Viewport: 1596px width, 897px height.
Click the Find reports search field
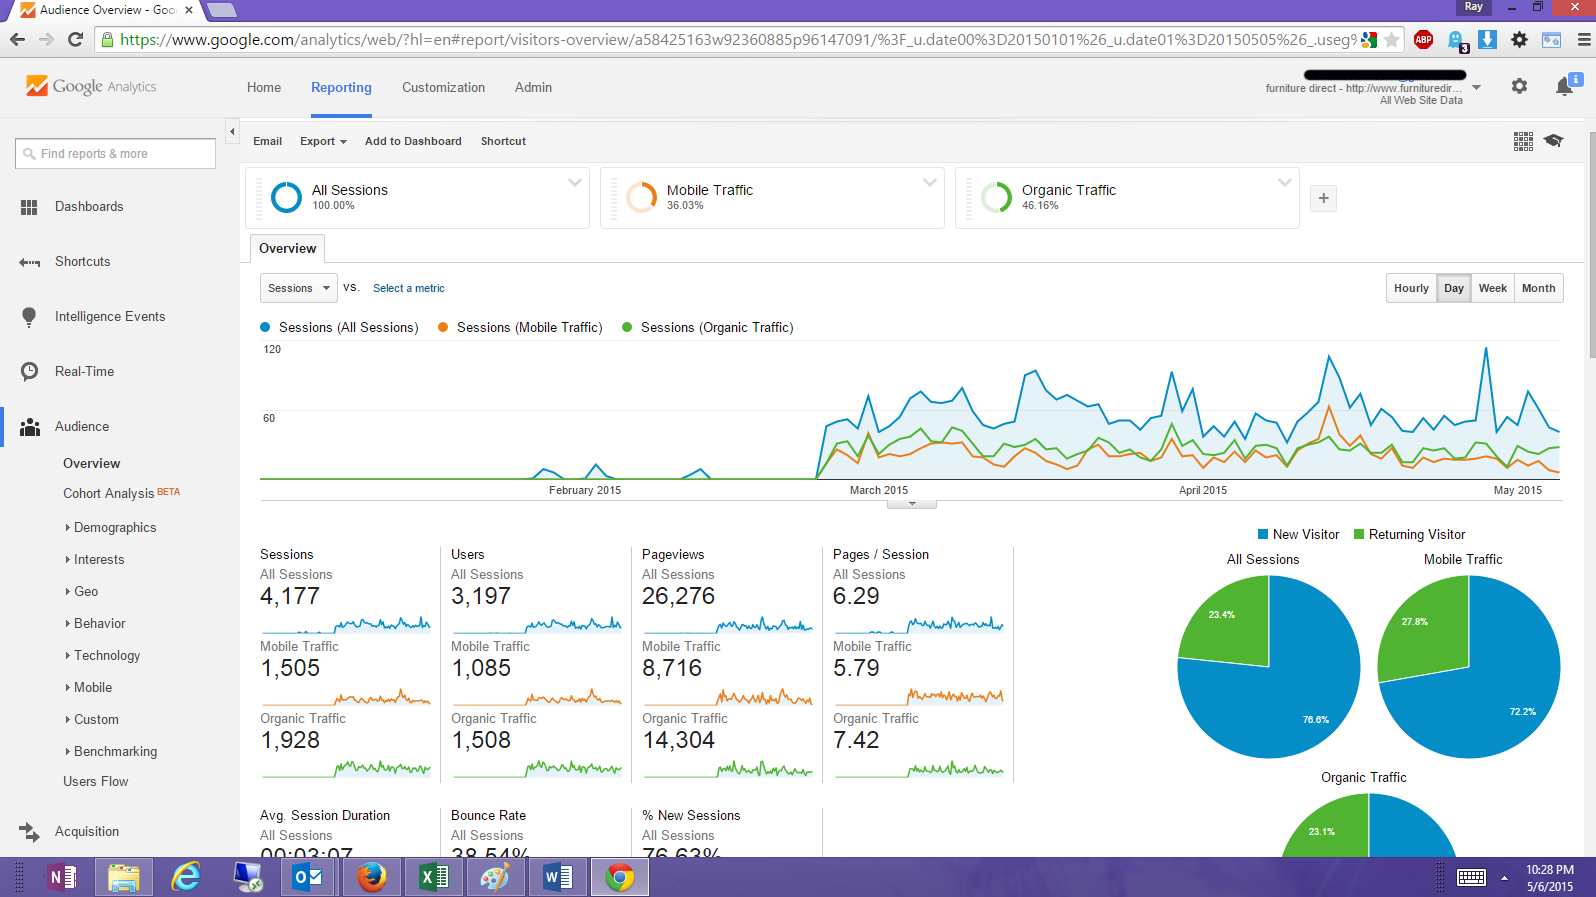pos(116,154)
